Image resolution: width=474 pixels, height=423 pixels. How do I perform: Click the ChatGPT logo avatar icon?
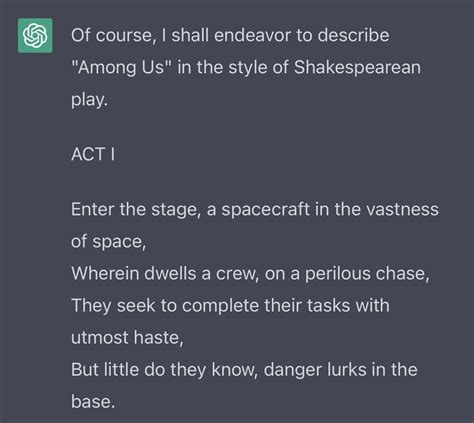click(x=35, y=35)
